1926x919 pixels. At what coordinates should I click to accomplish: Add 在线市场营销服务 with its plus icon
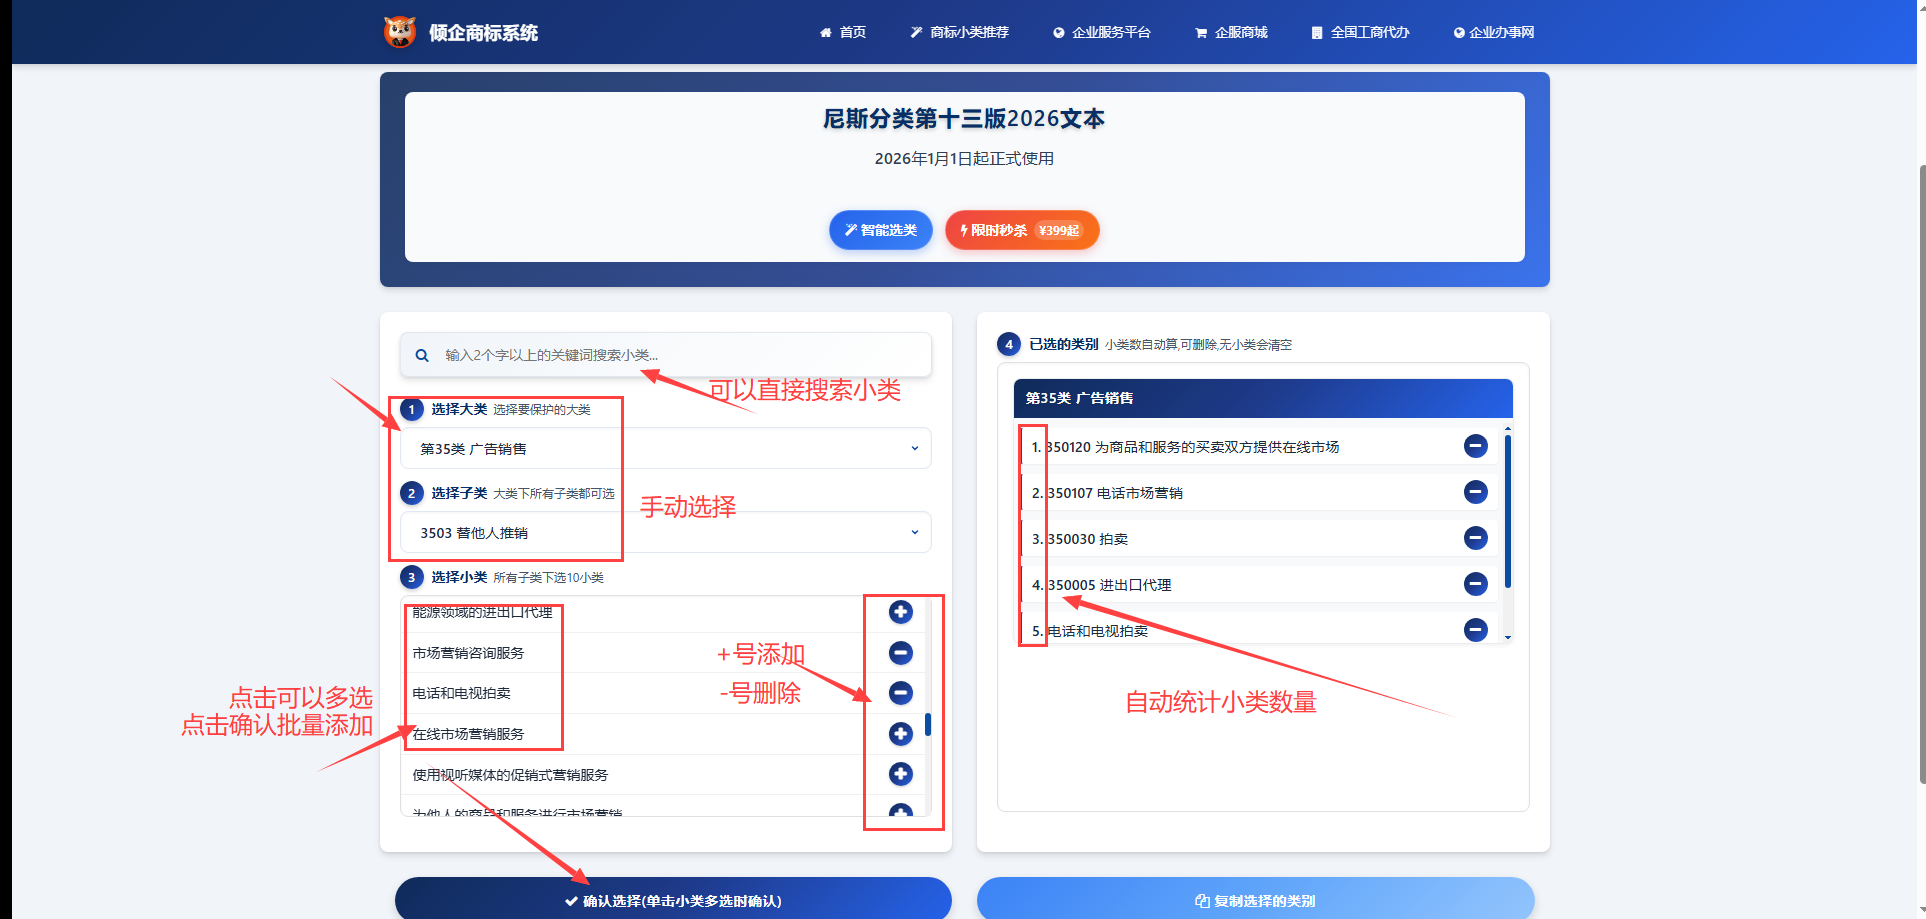click(x=900, y=734)
